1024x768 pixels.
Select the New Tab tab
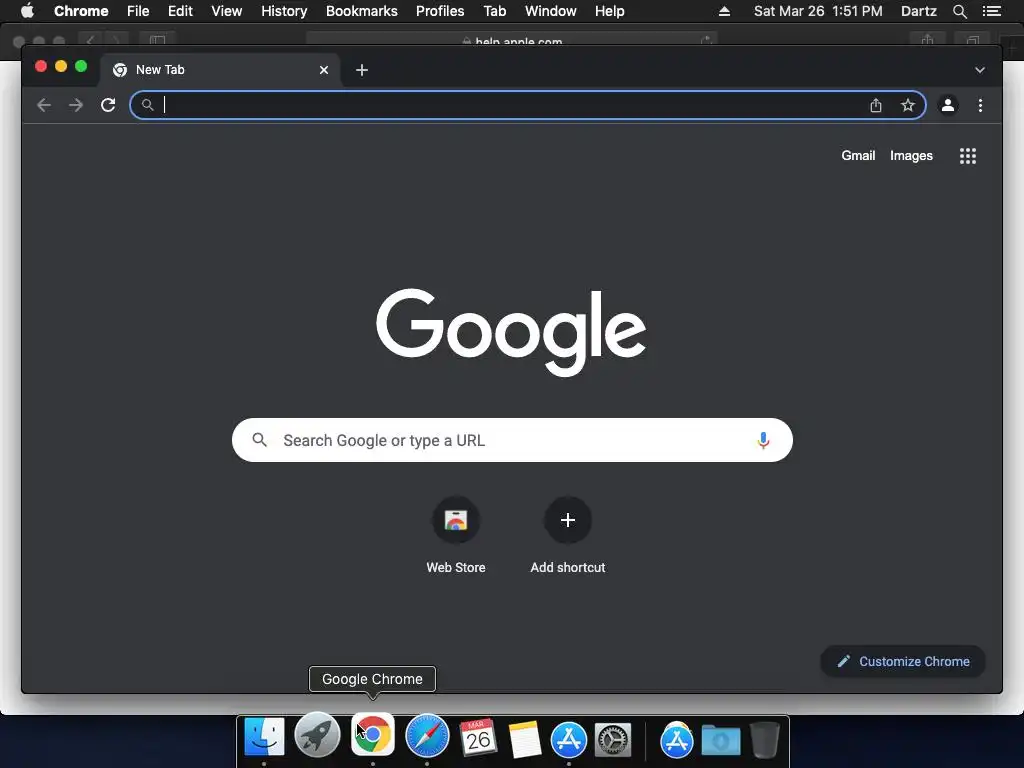click(x=220, y=70)
